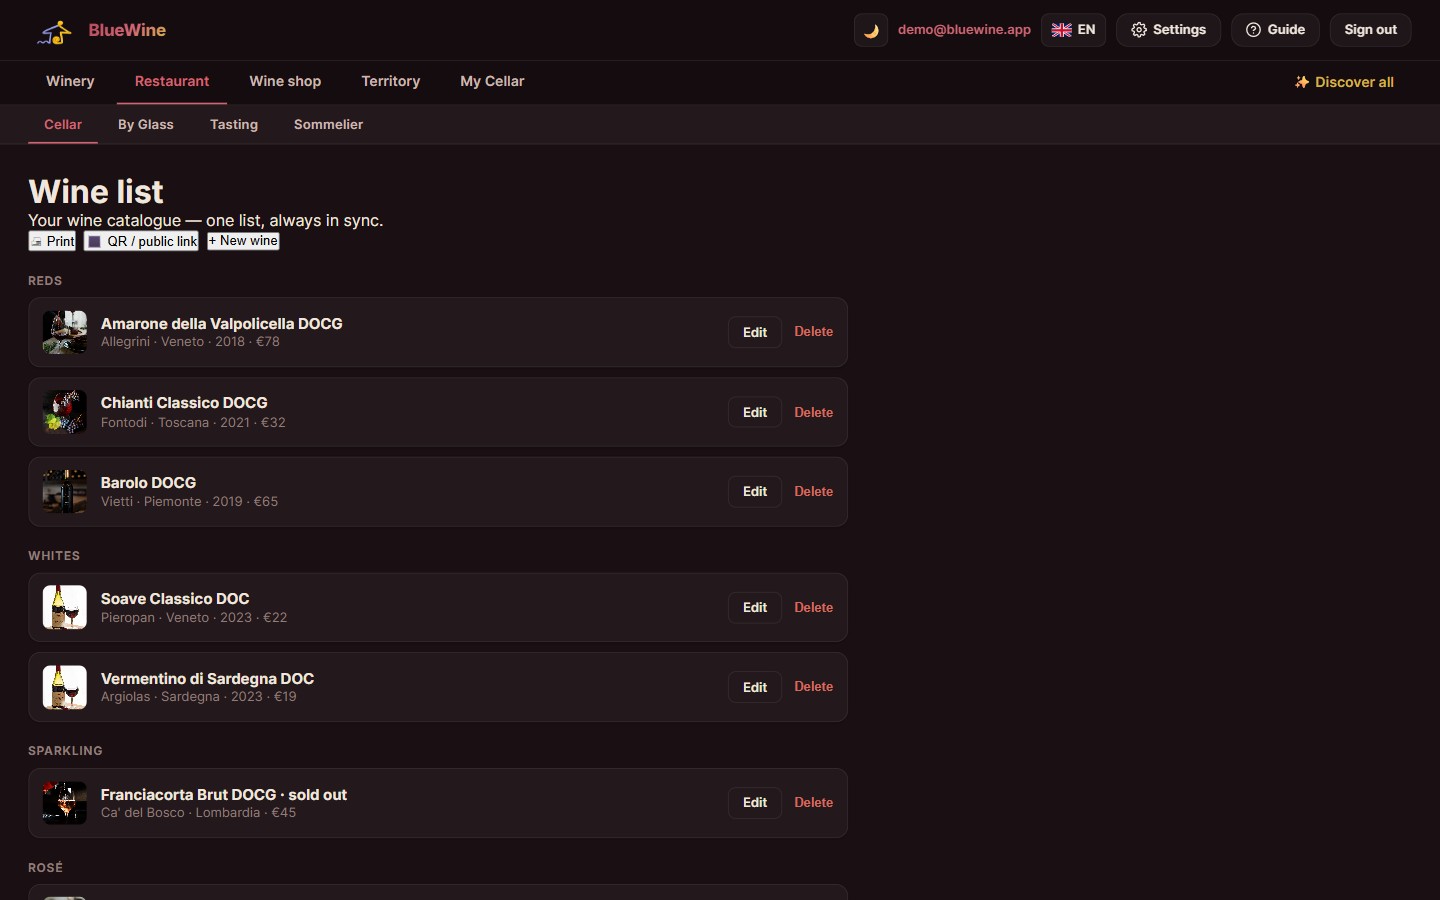Open the EN language selector
The height and width of the screenshot is (900, 1440).
pyautogui.click(x=1073, y=30)
